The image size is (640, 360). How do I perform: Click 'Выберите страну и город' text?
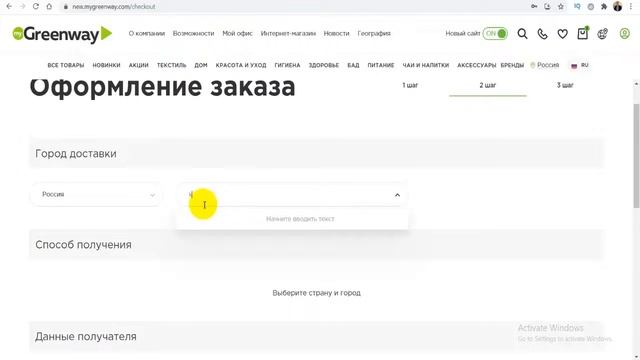316,293
